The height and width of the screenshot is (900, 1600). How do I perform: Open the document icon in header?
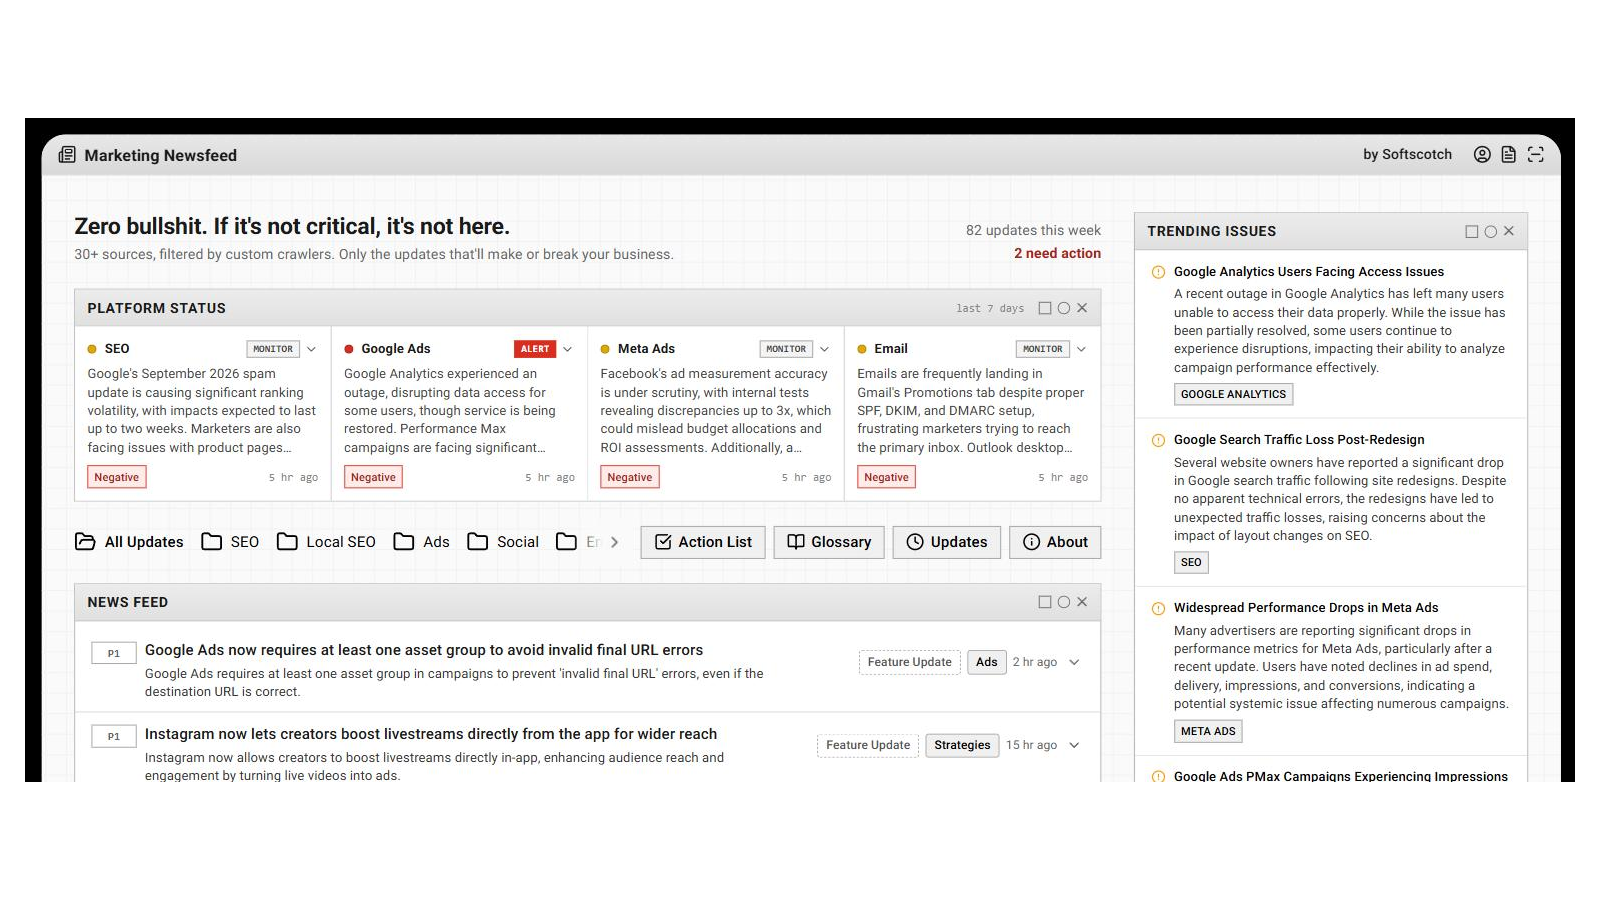point(1509,154)
